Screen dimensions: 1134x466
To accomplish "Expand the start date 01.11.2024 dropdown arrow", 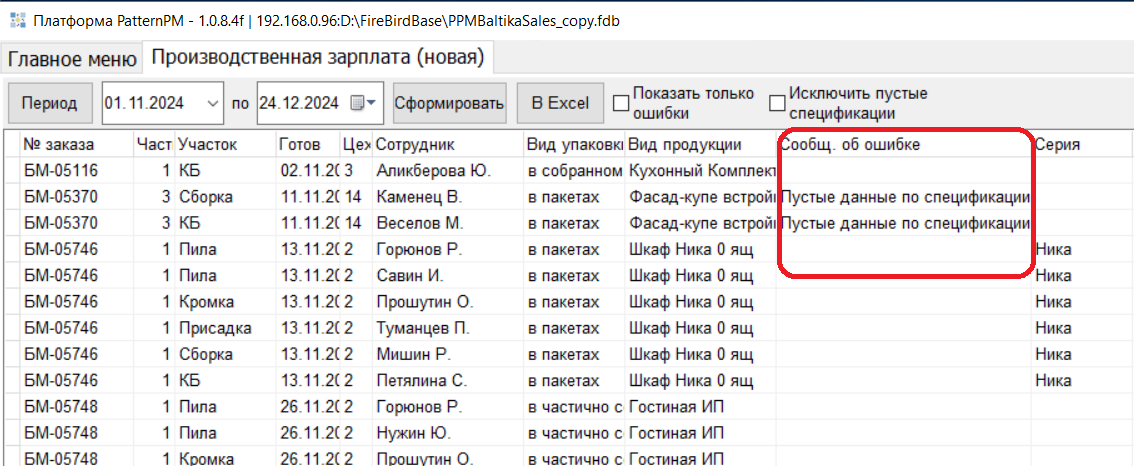I will click(x=212, y=102).
